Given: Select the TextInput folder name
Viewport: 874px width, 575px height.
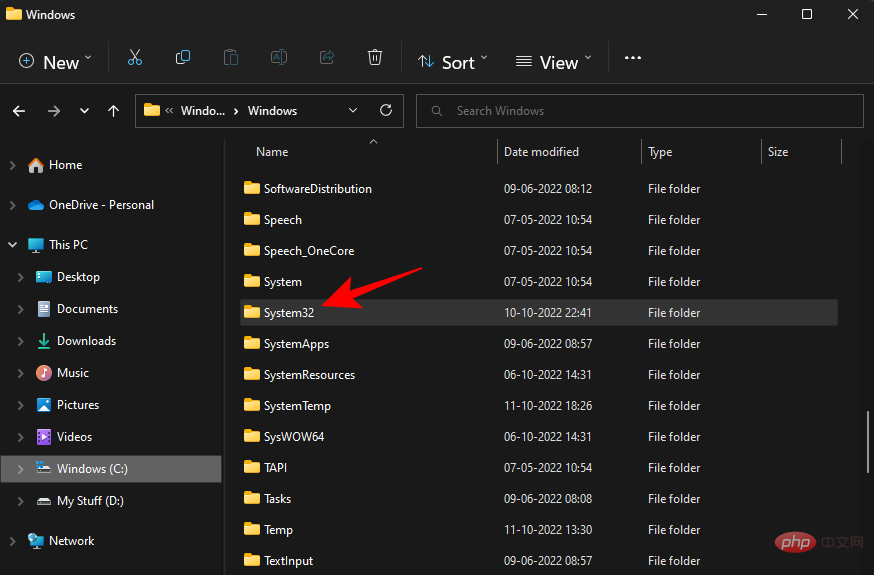Looking at the screenshot, I should (288, 561).
